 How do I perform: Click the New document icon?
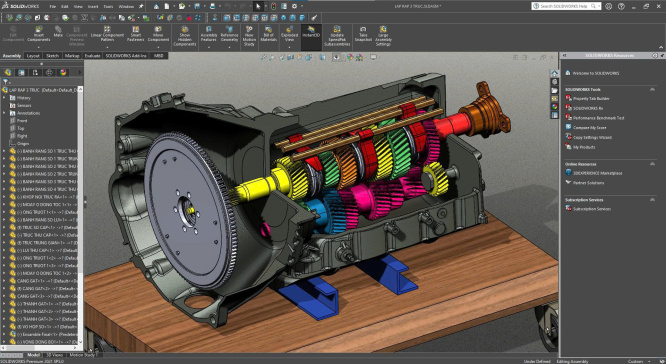167,6
